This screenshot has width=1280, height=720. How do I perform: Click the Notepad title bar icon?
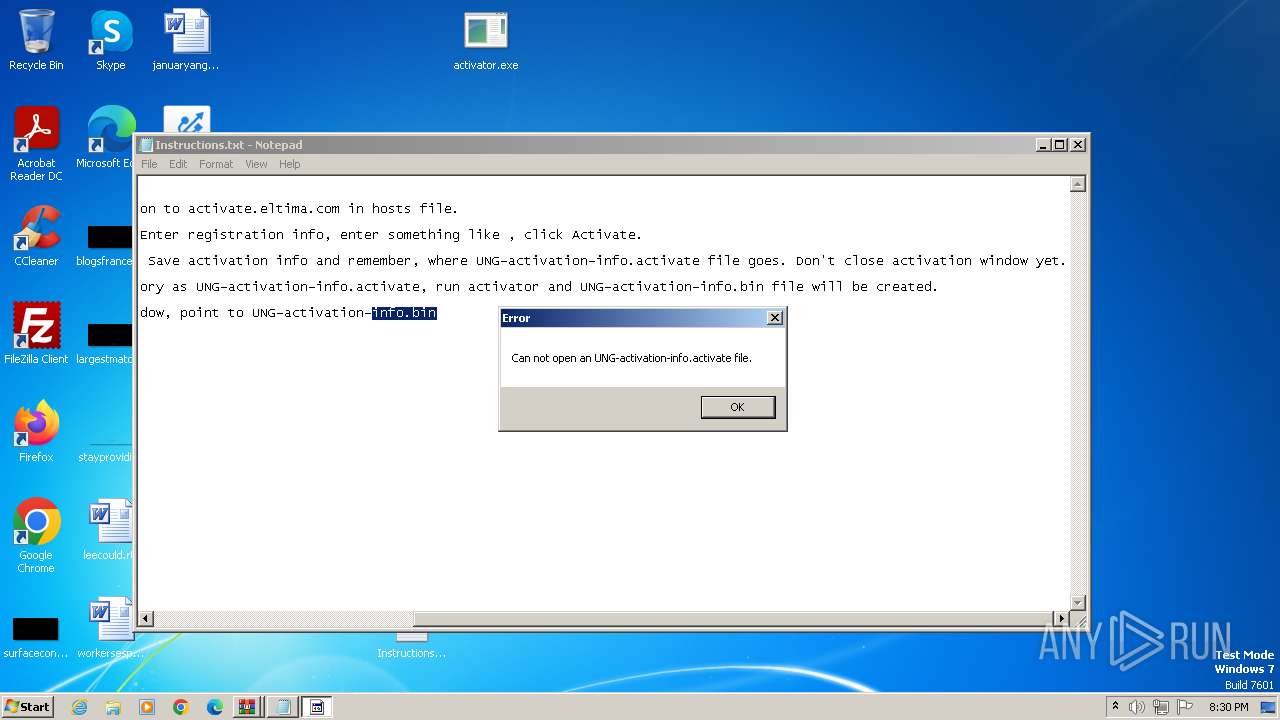coord(146,145)
